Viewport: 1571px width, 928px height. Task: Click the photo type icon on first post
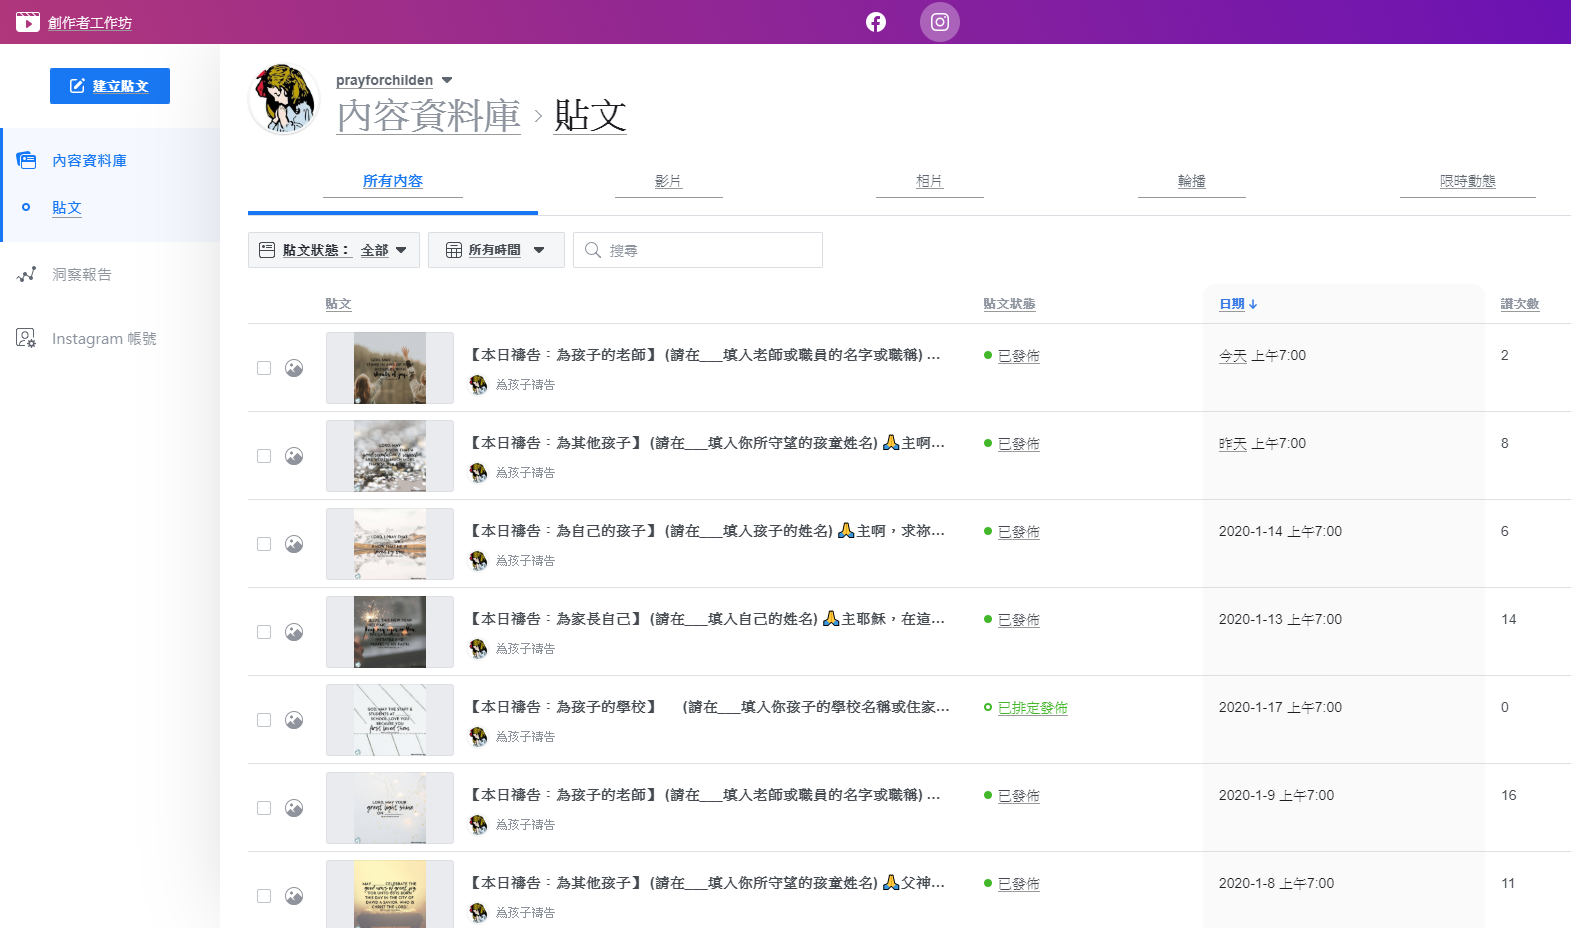click(x=294, y=368)
